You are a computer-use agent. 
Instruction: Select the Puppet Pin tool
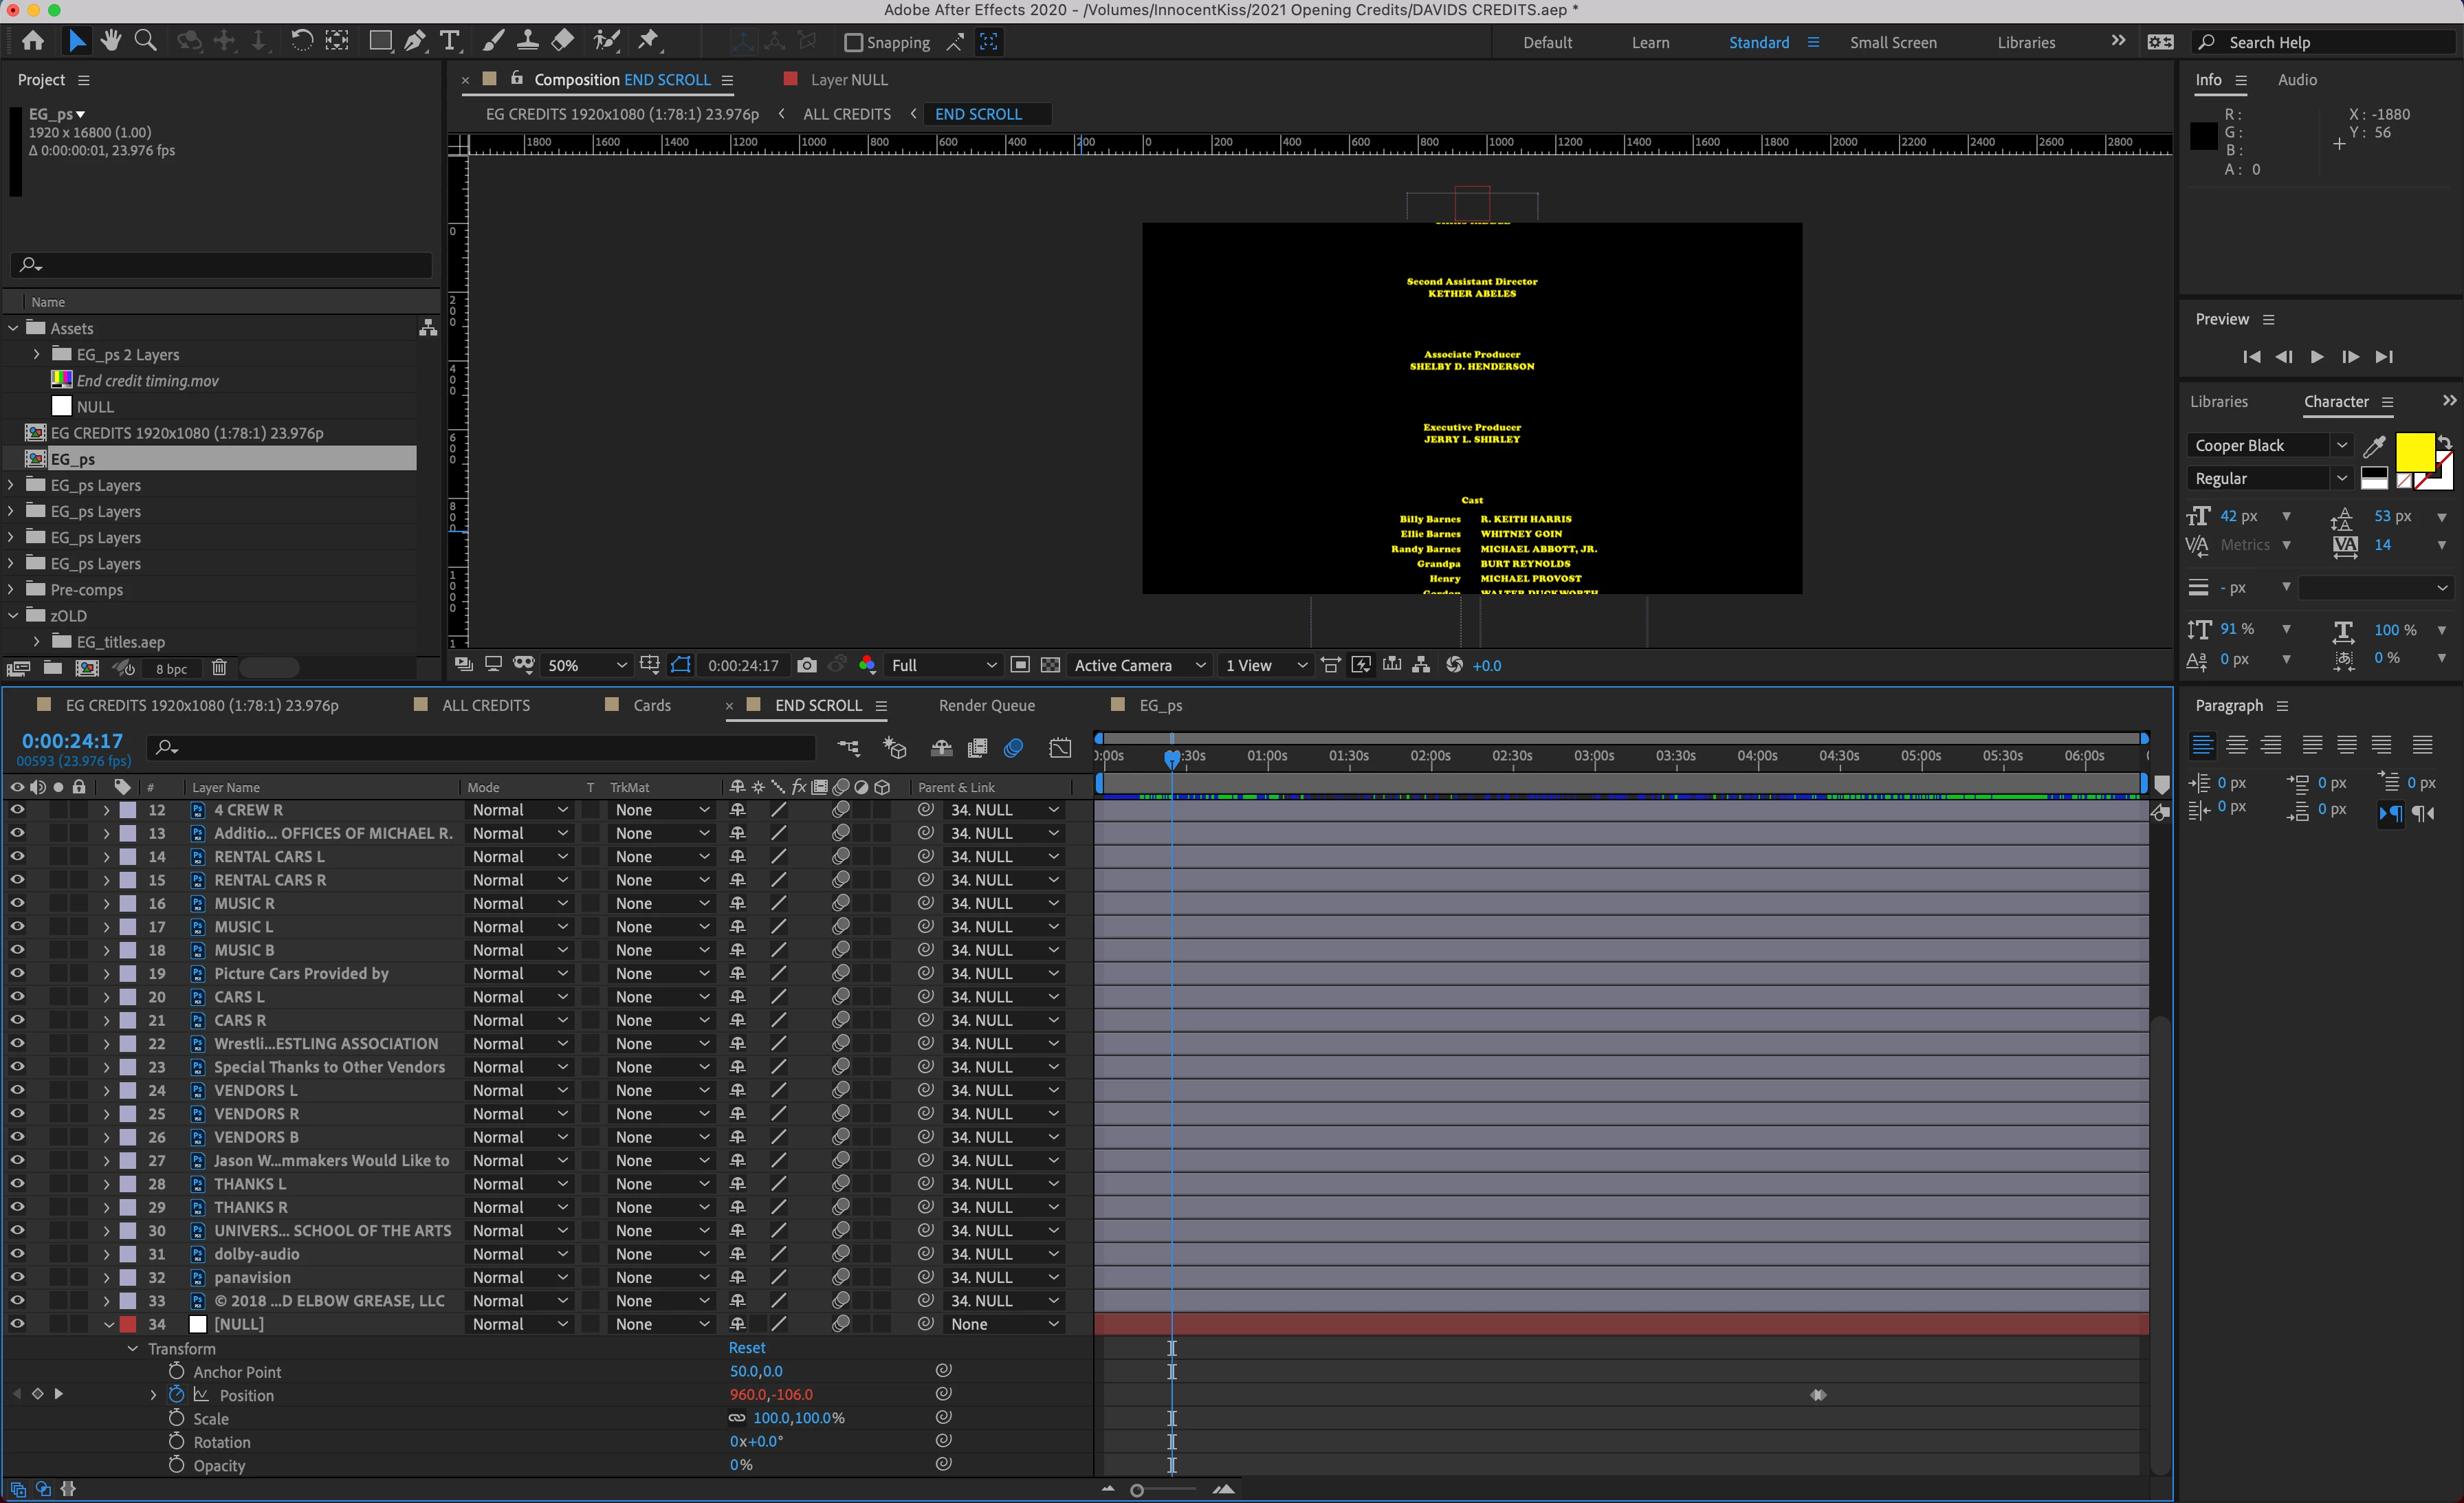click(648, 41)
